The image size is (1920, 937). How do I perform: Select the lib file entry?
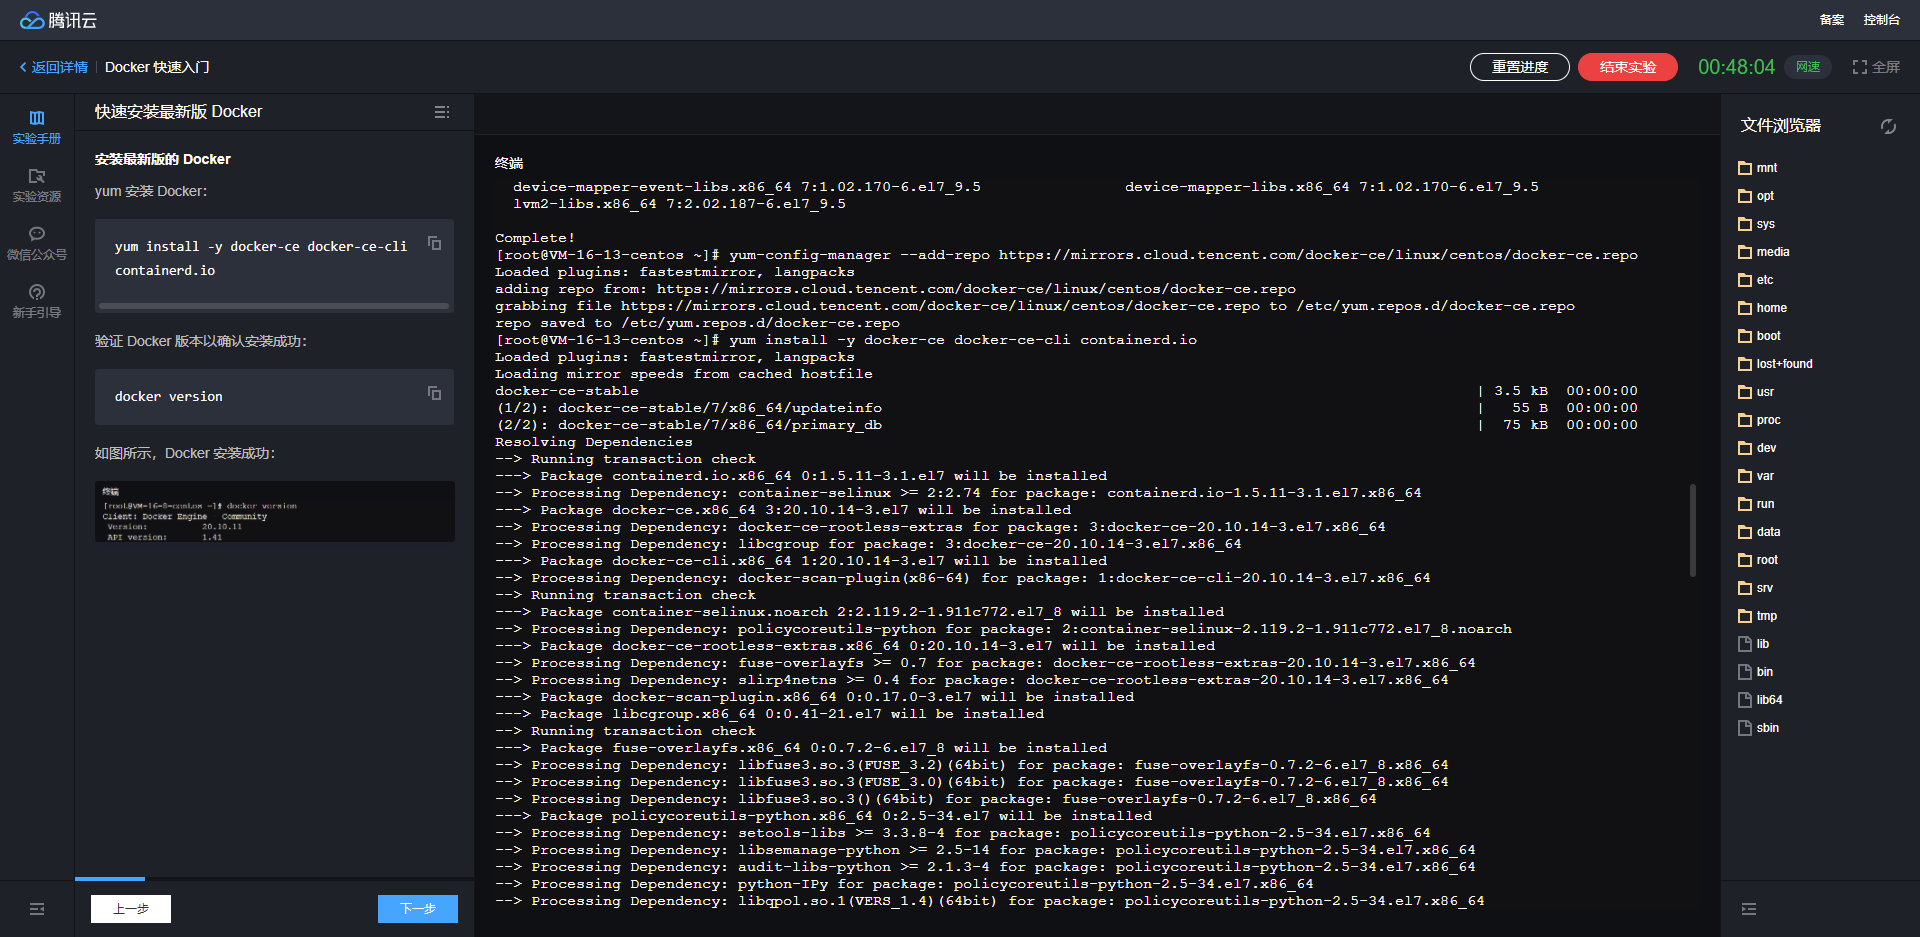coord(1754,644)
